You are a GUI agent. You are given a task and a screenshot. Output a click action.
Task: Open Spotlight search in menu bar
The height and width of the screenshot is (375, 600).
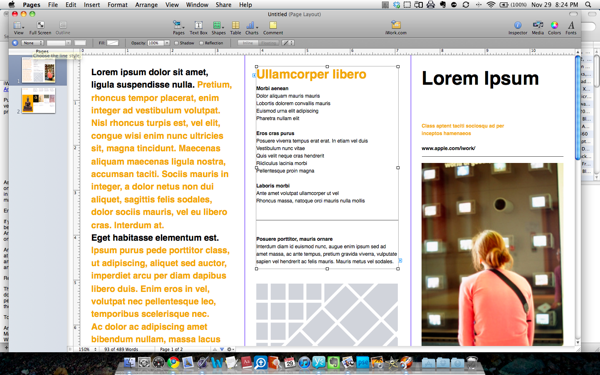[588, 5]
